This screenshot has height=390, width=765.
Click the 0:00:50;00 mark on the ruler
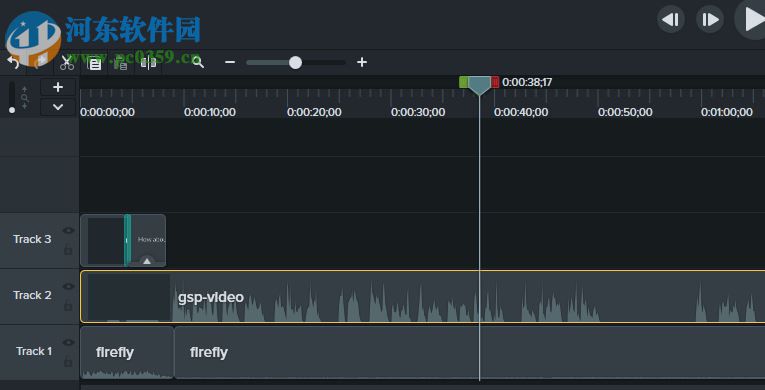(625, 112)
